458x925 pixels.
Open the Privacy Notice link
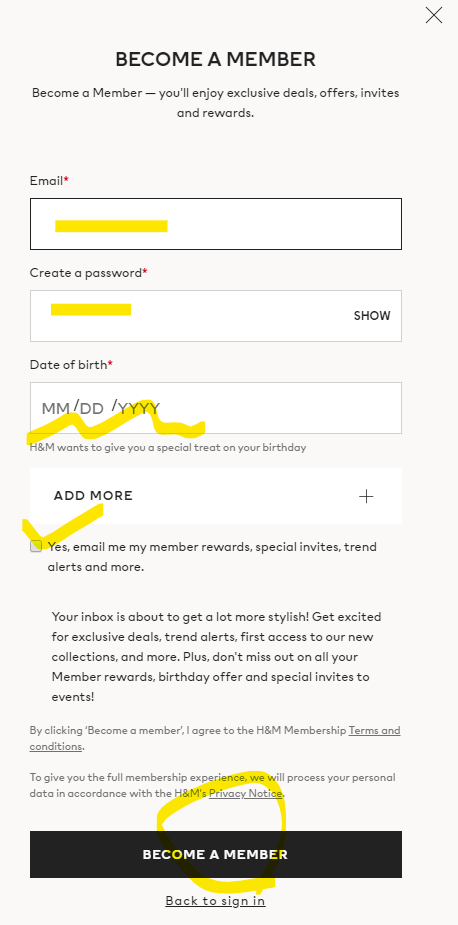click(x=246, y=793)
